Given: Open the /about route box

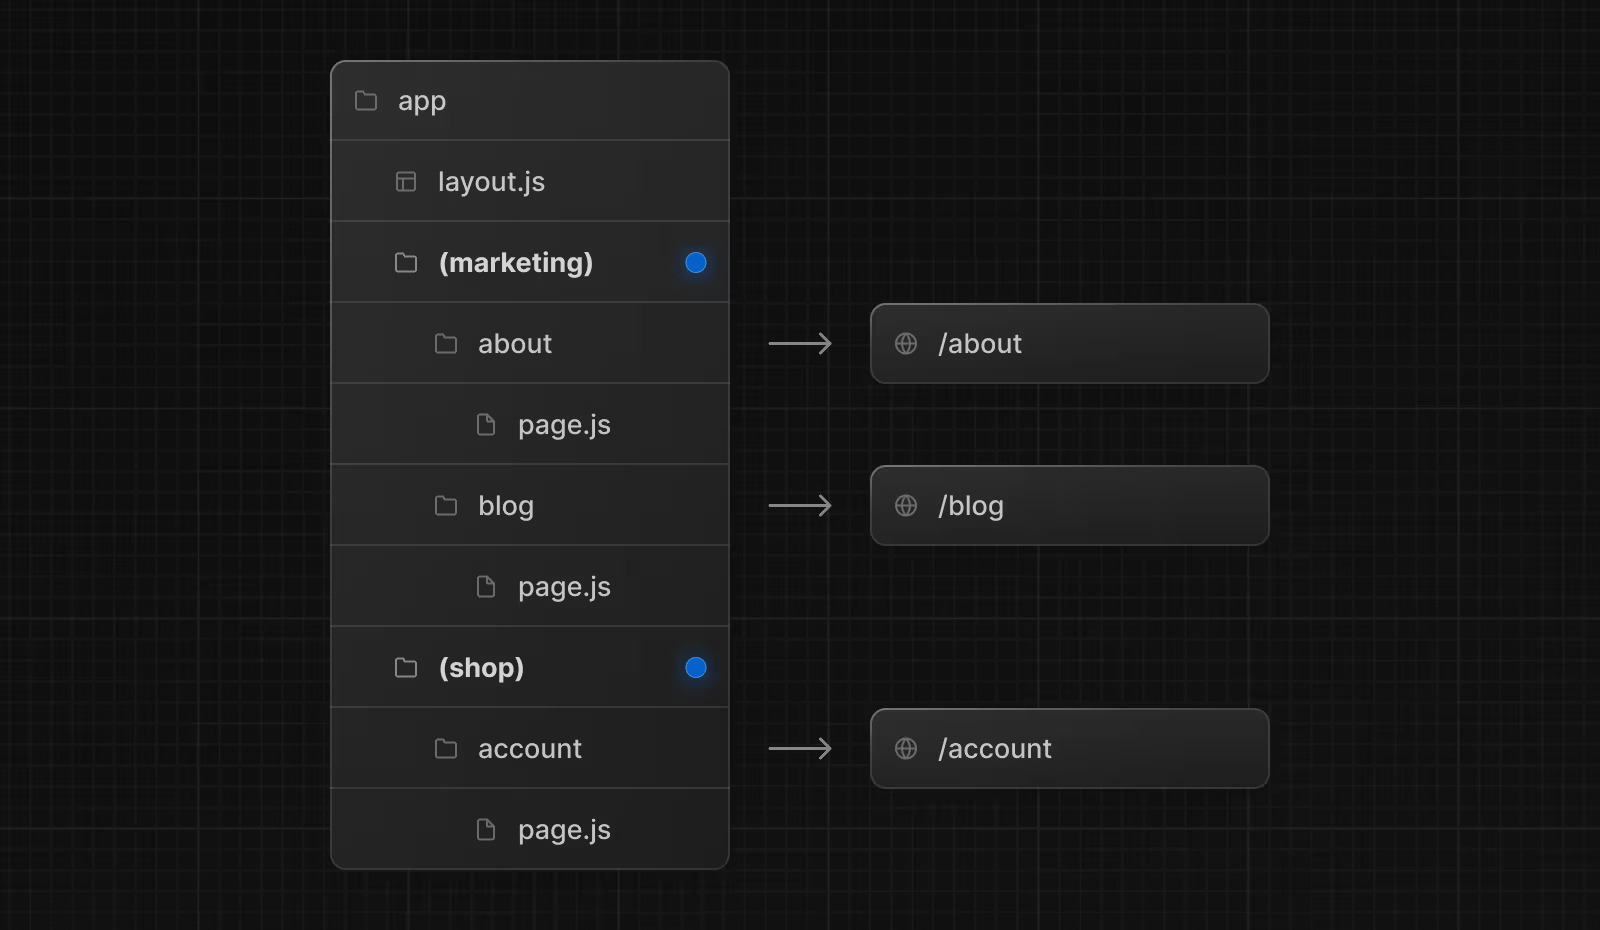Looking at the screenshot, I should pos(1070,343).
